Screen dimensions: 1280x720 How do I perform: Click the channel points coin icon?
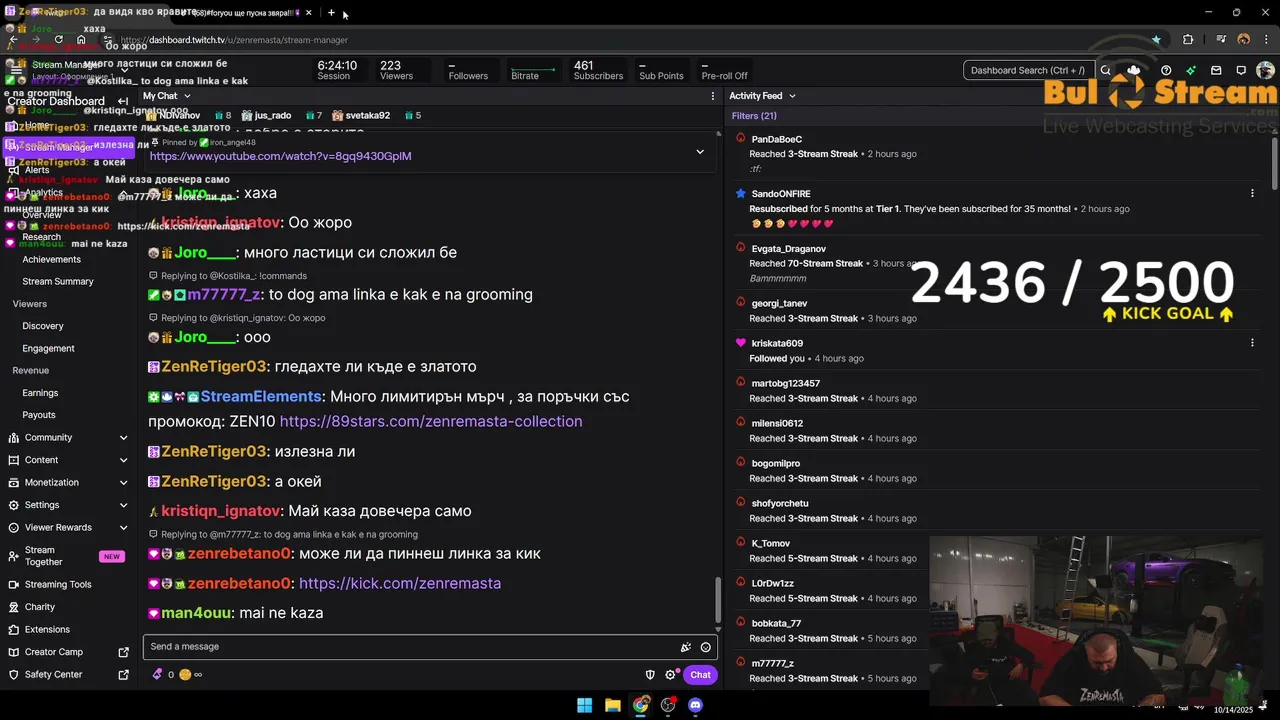point(185,675)
